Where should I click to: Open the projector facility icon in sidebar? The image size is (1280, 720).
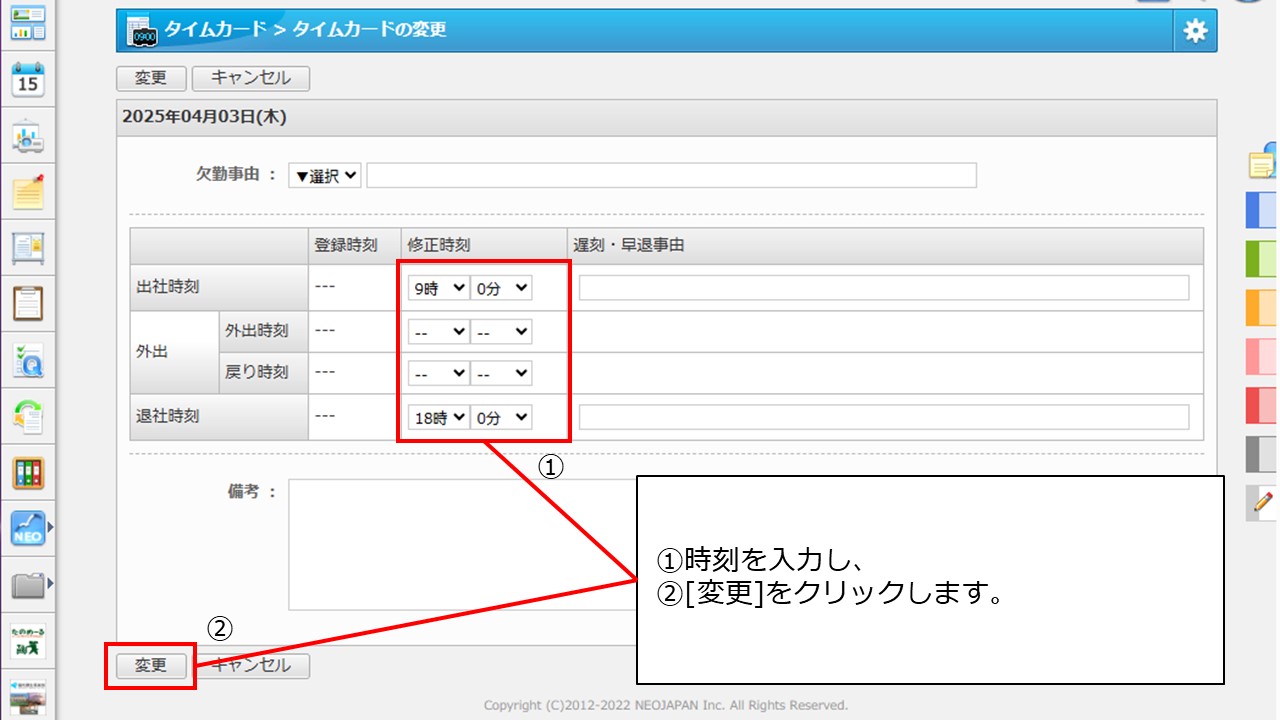pos(28,137)
